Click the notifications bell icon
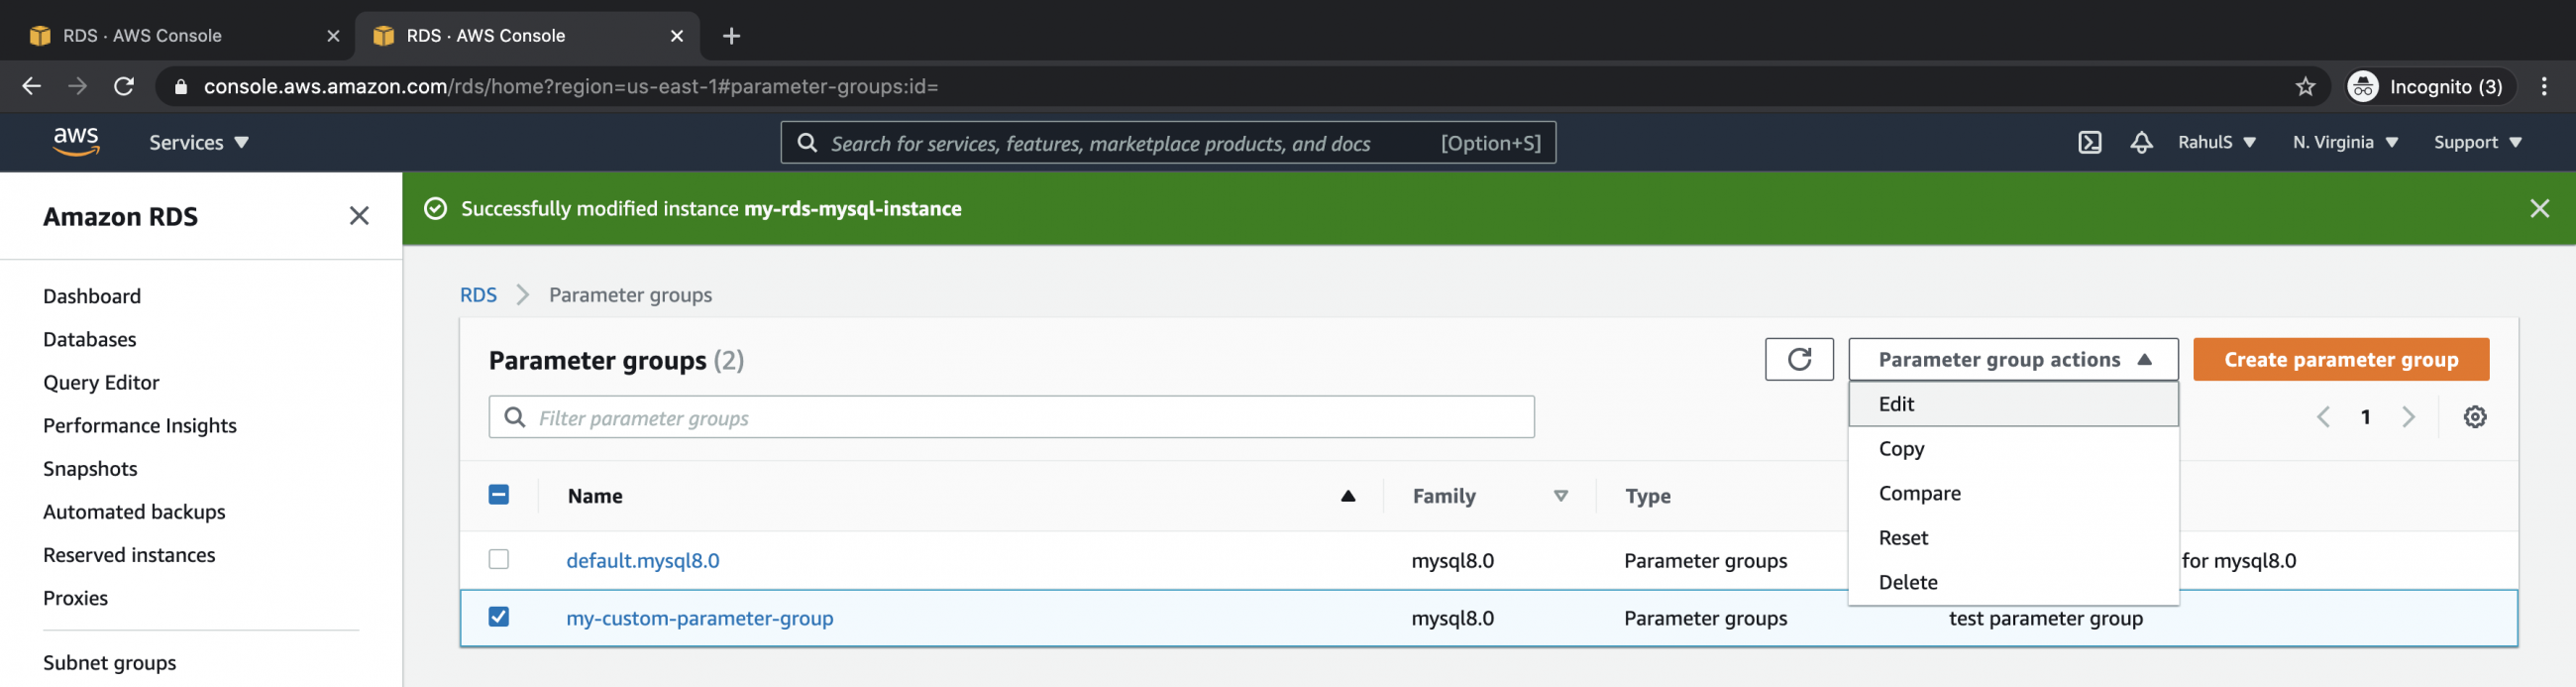This screenshot has width=2576, height=687. coord(2140,142)
